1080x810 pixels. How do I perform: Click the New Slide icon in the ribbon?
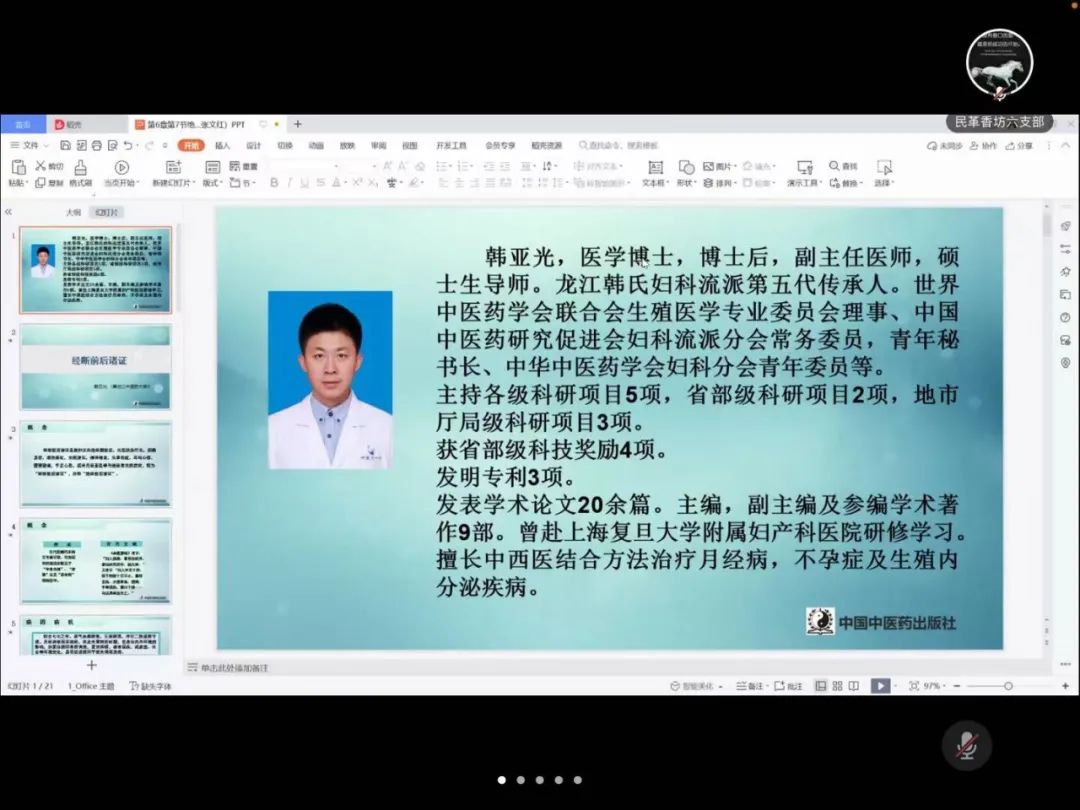174,167
